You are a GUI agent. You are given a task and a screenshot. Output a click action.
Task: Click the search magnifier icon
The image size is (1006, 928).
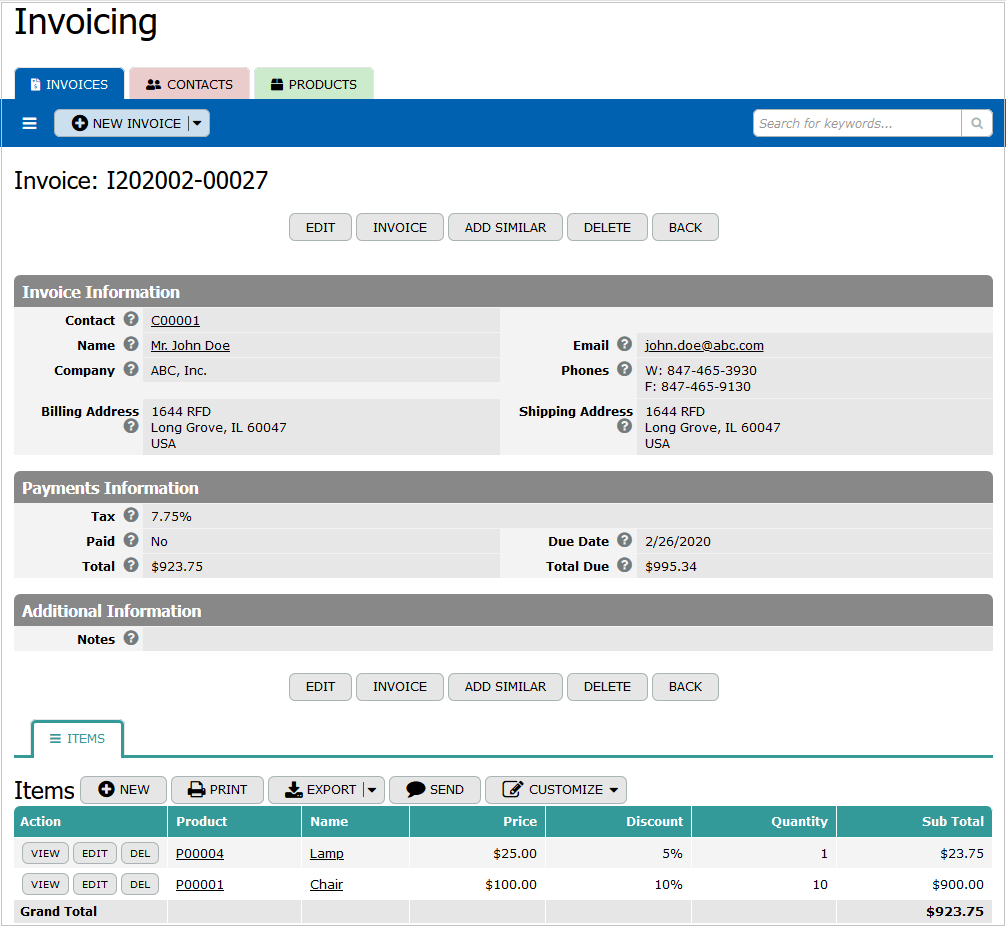point(976,123)
